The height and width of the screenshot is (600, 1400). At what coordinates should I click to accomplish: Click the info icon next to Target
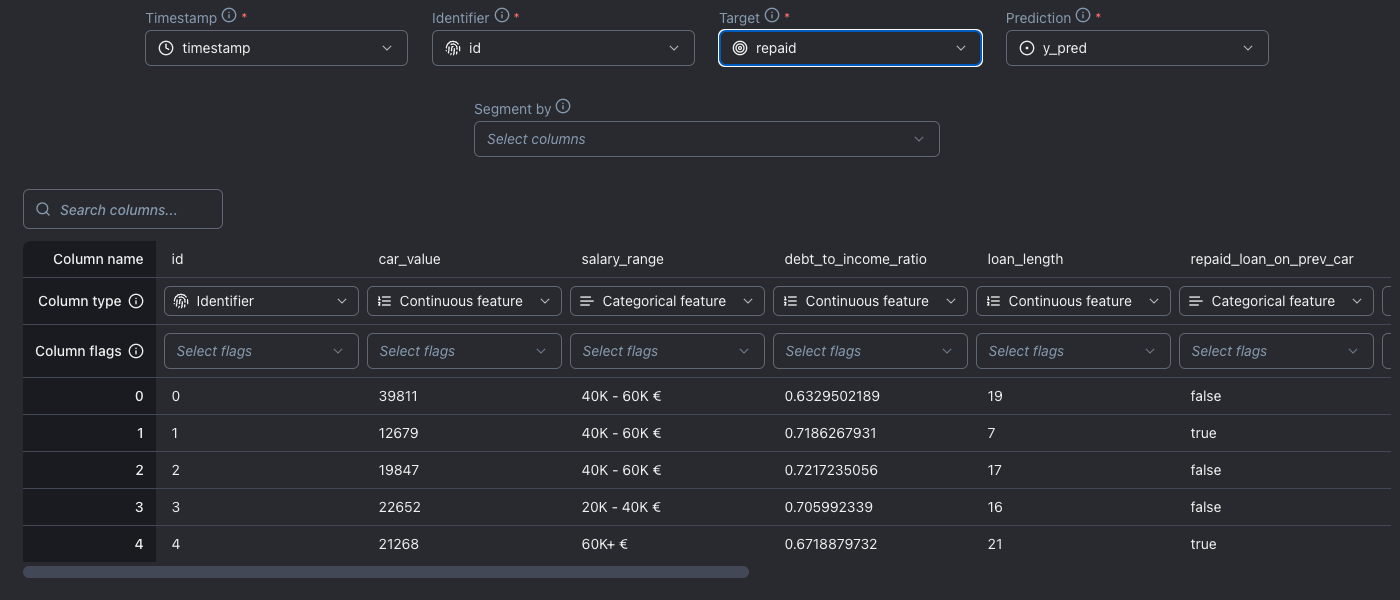[771, 16]
